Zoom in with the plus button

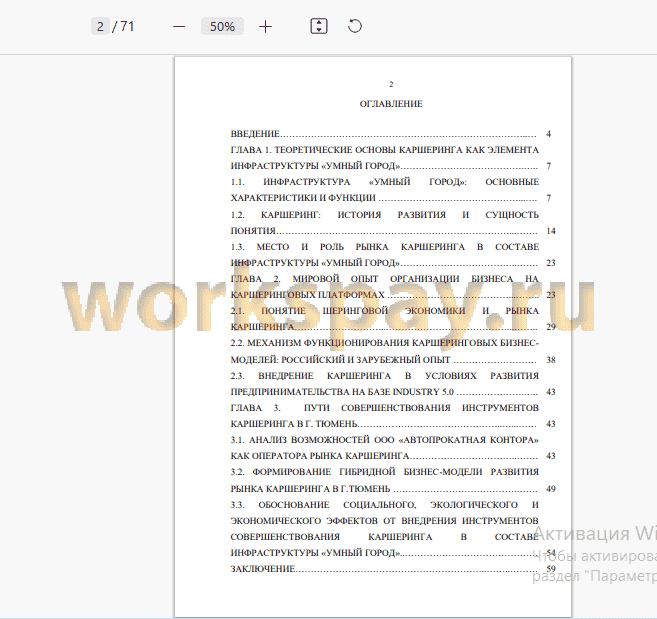[265, 27]
